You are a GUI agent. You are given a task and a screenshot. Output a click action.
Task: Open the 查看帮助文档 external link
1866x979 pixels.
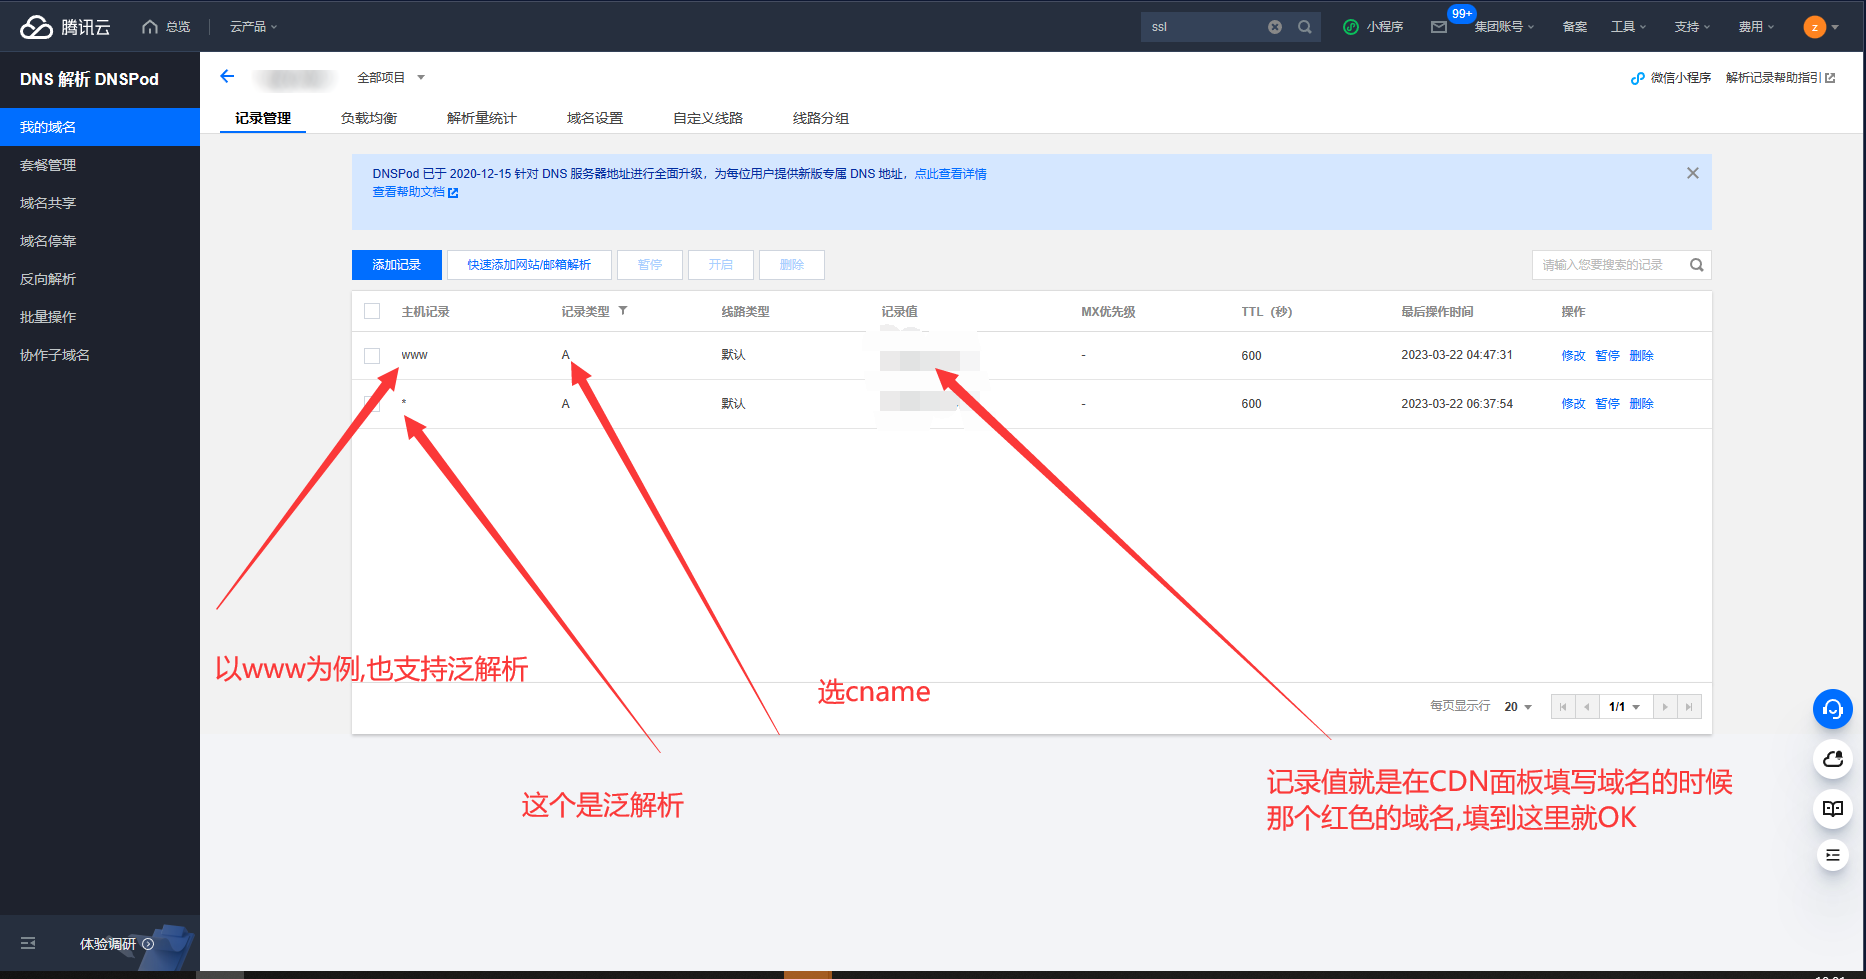[x=415, y=192]
